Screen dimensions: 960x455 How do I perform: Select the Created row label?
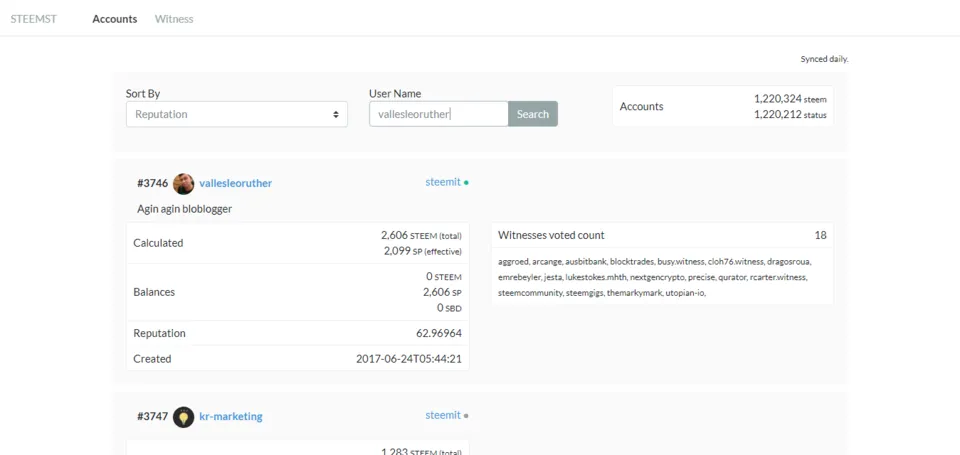click(x=152, y=359)
